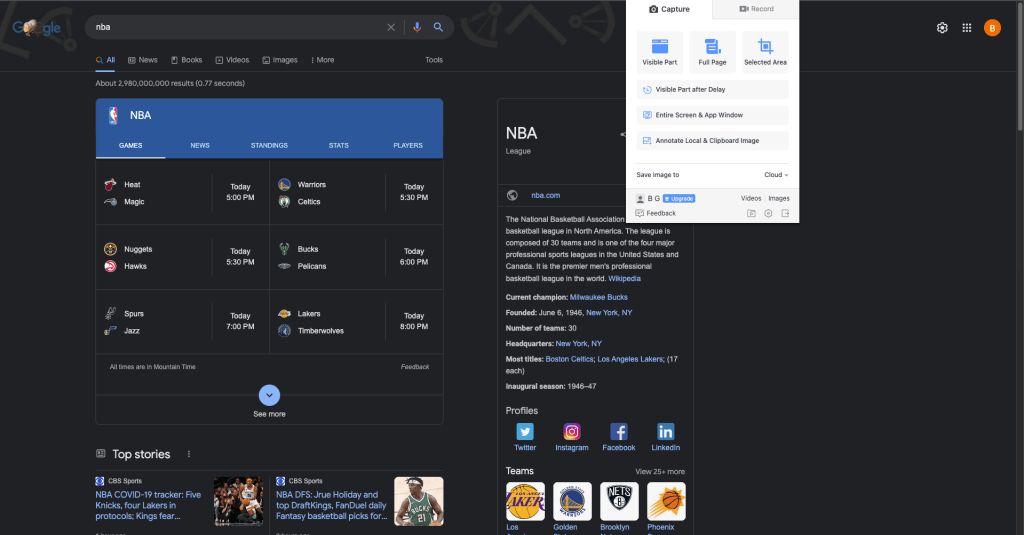Click Visible Part after Delay button
This screenshot has height=535, width=1024.
712,90
